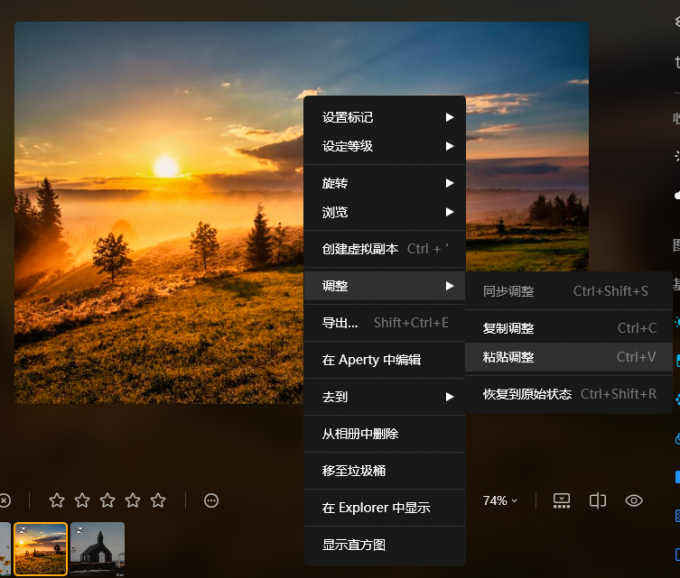The width and height of the screenshot is (680, 578).
Task: Choose 显示直方图
Action: pyautogui.click(x=385, y=544)
